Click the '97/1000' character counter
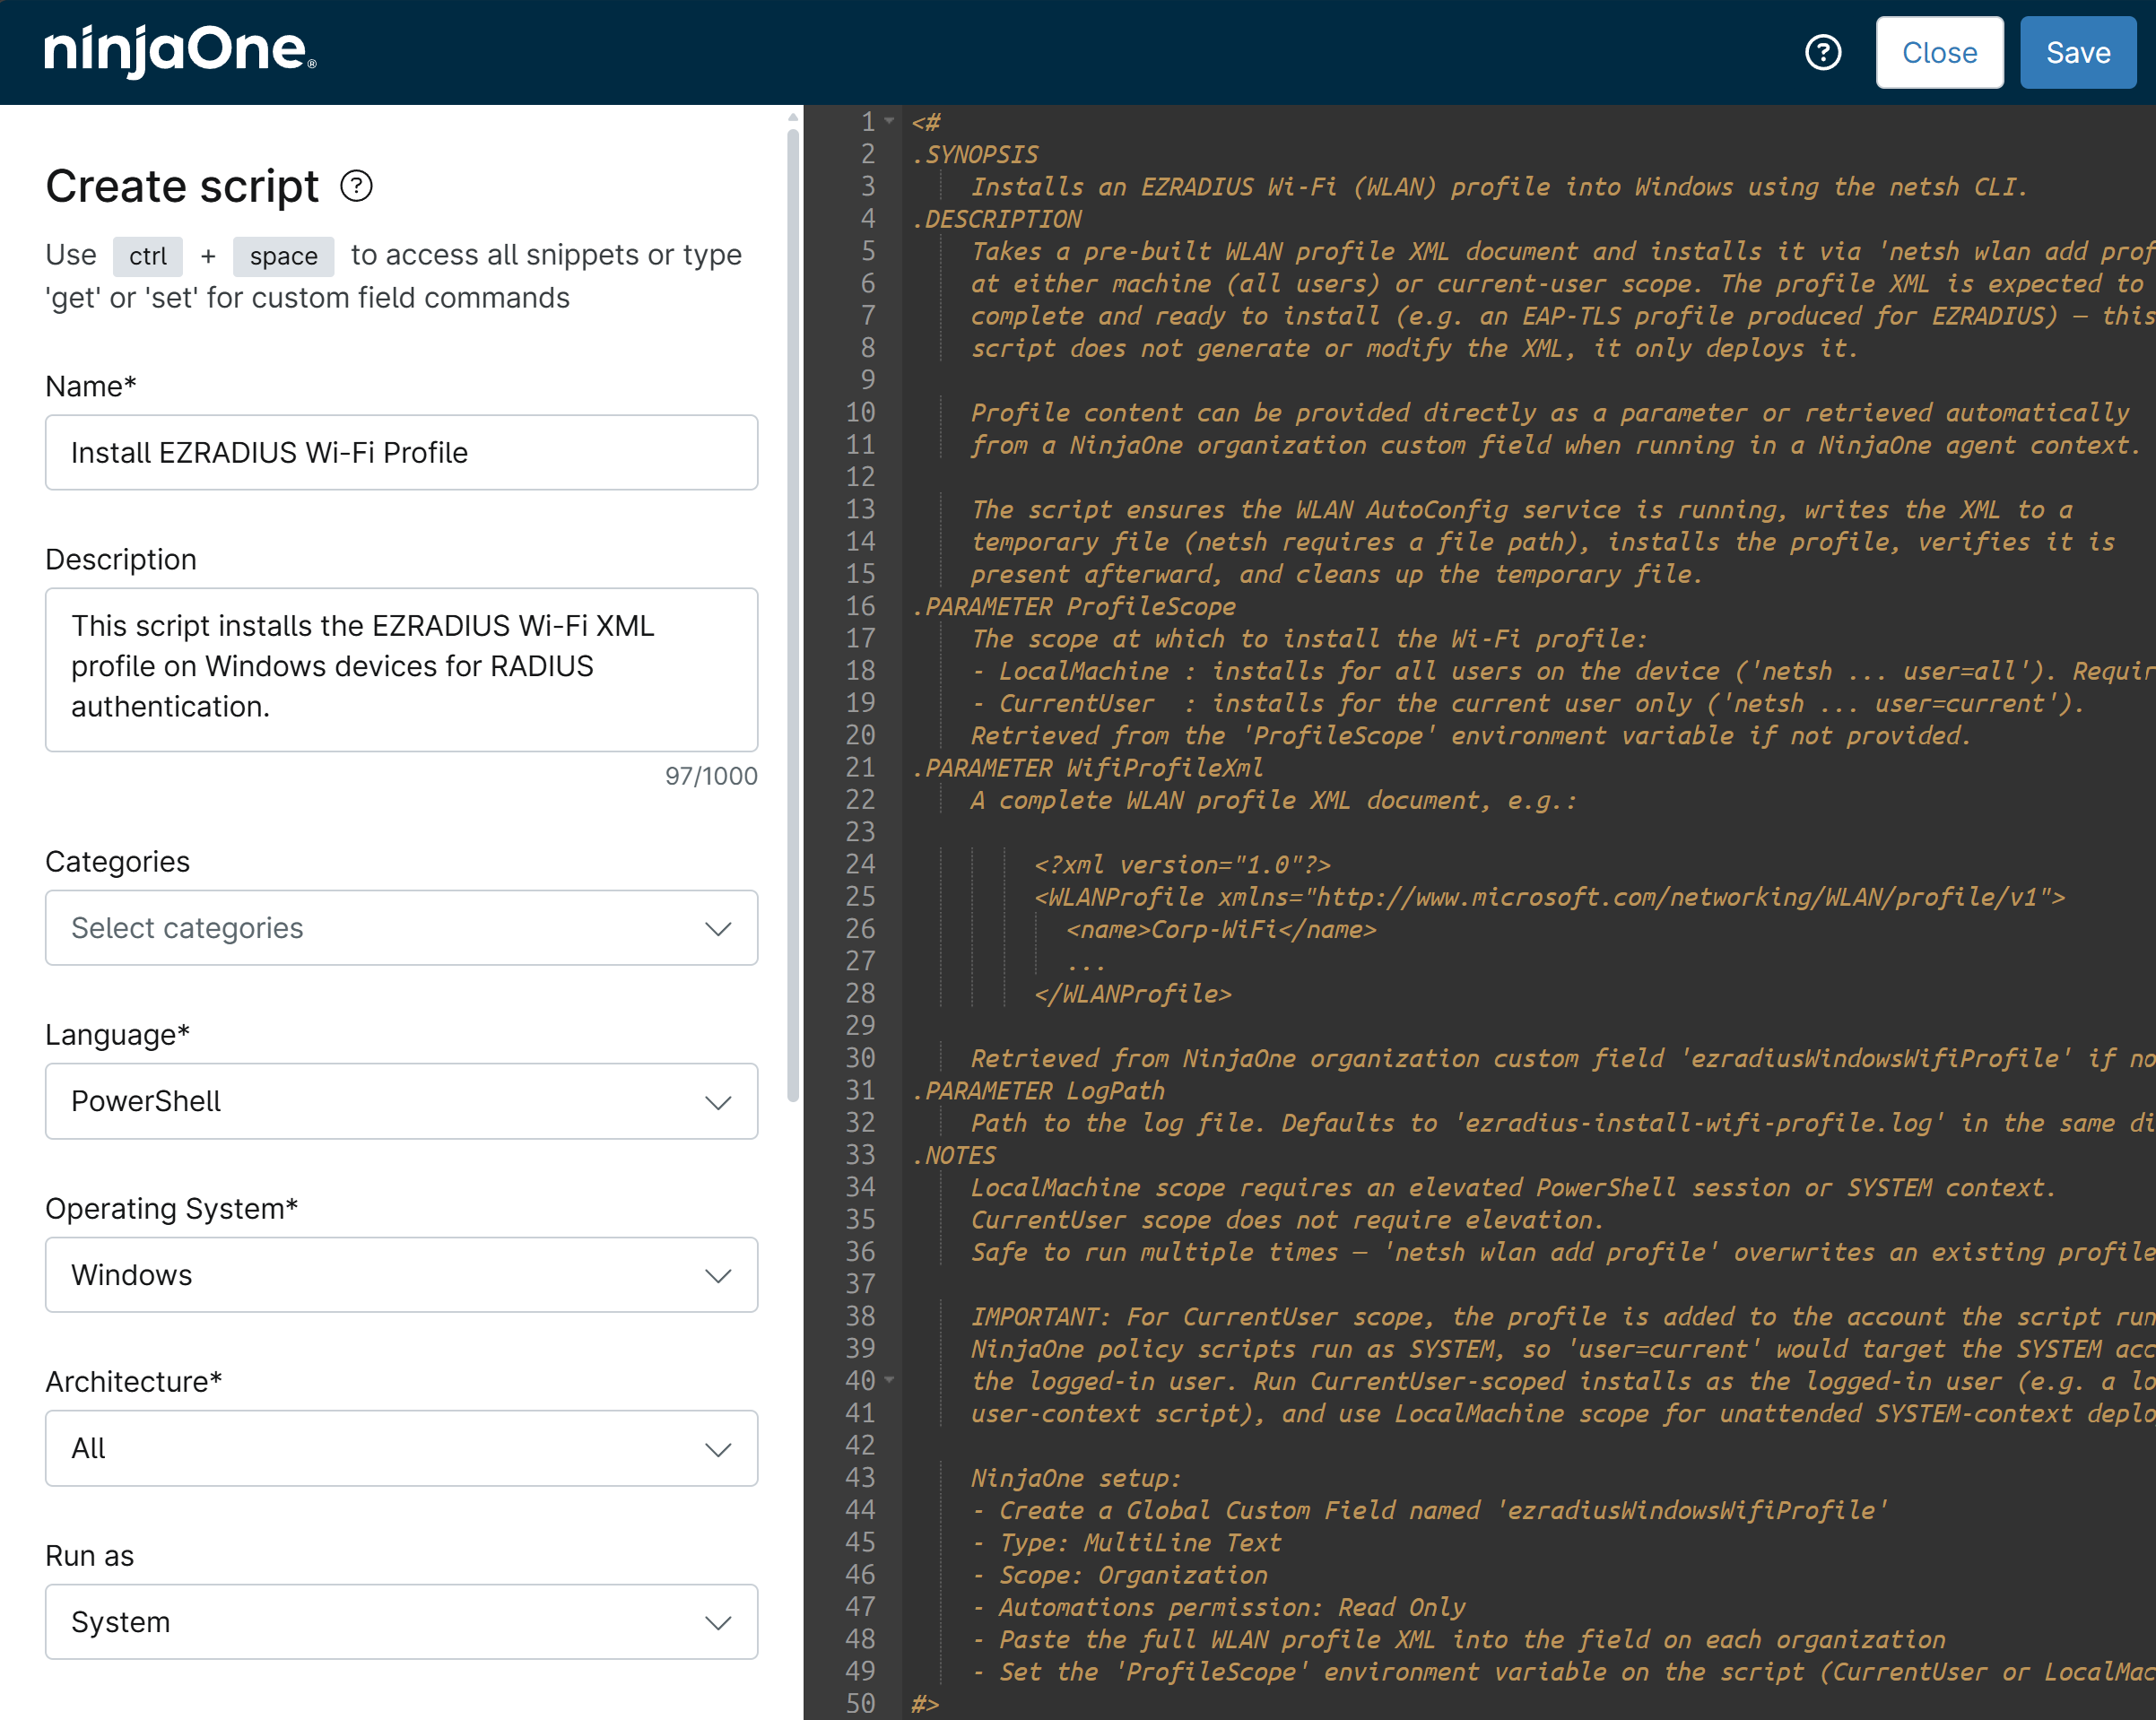Image resolution: width=2156 pixels, height=1720 pixels. (711, 776)
